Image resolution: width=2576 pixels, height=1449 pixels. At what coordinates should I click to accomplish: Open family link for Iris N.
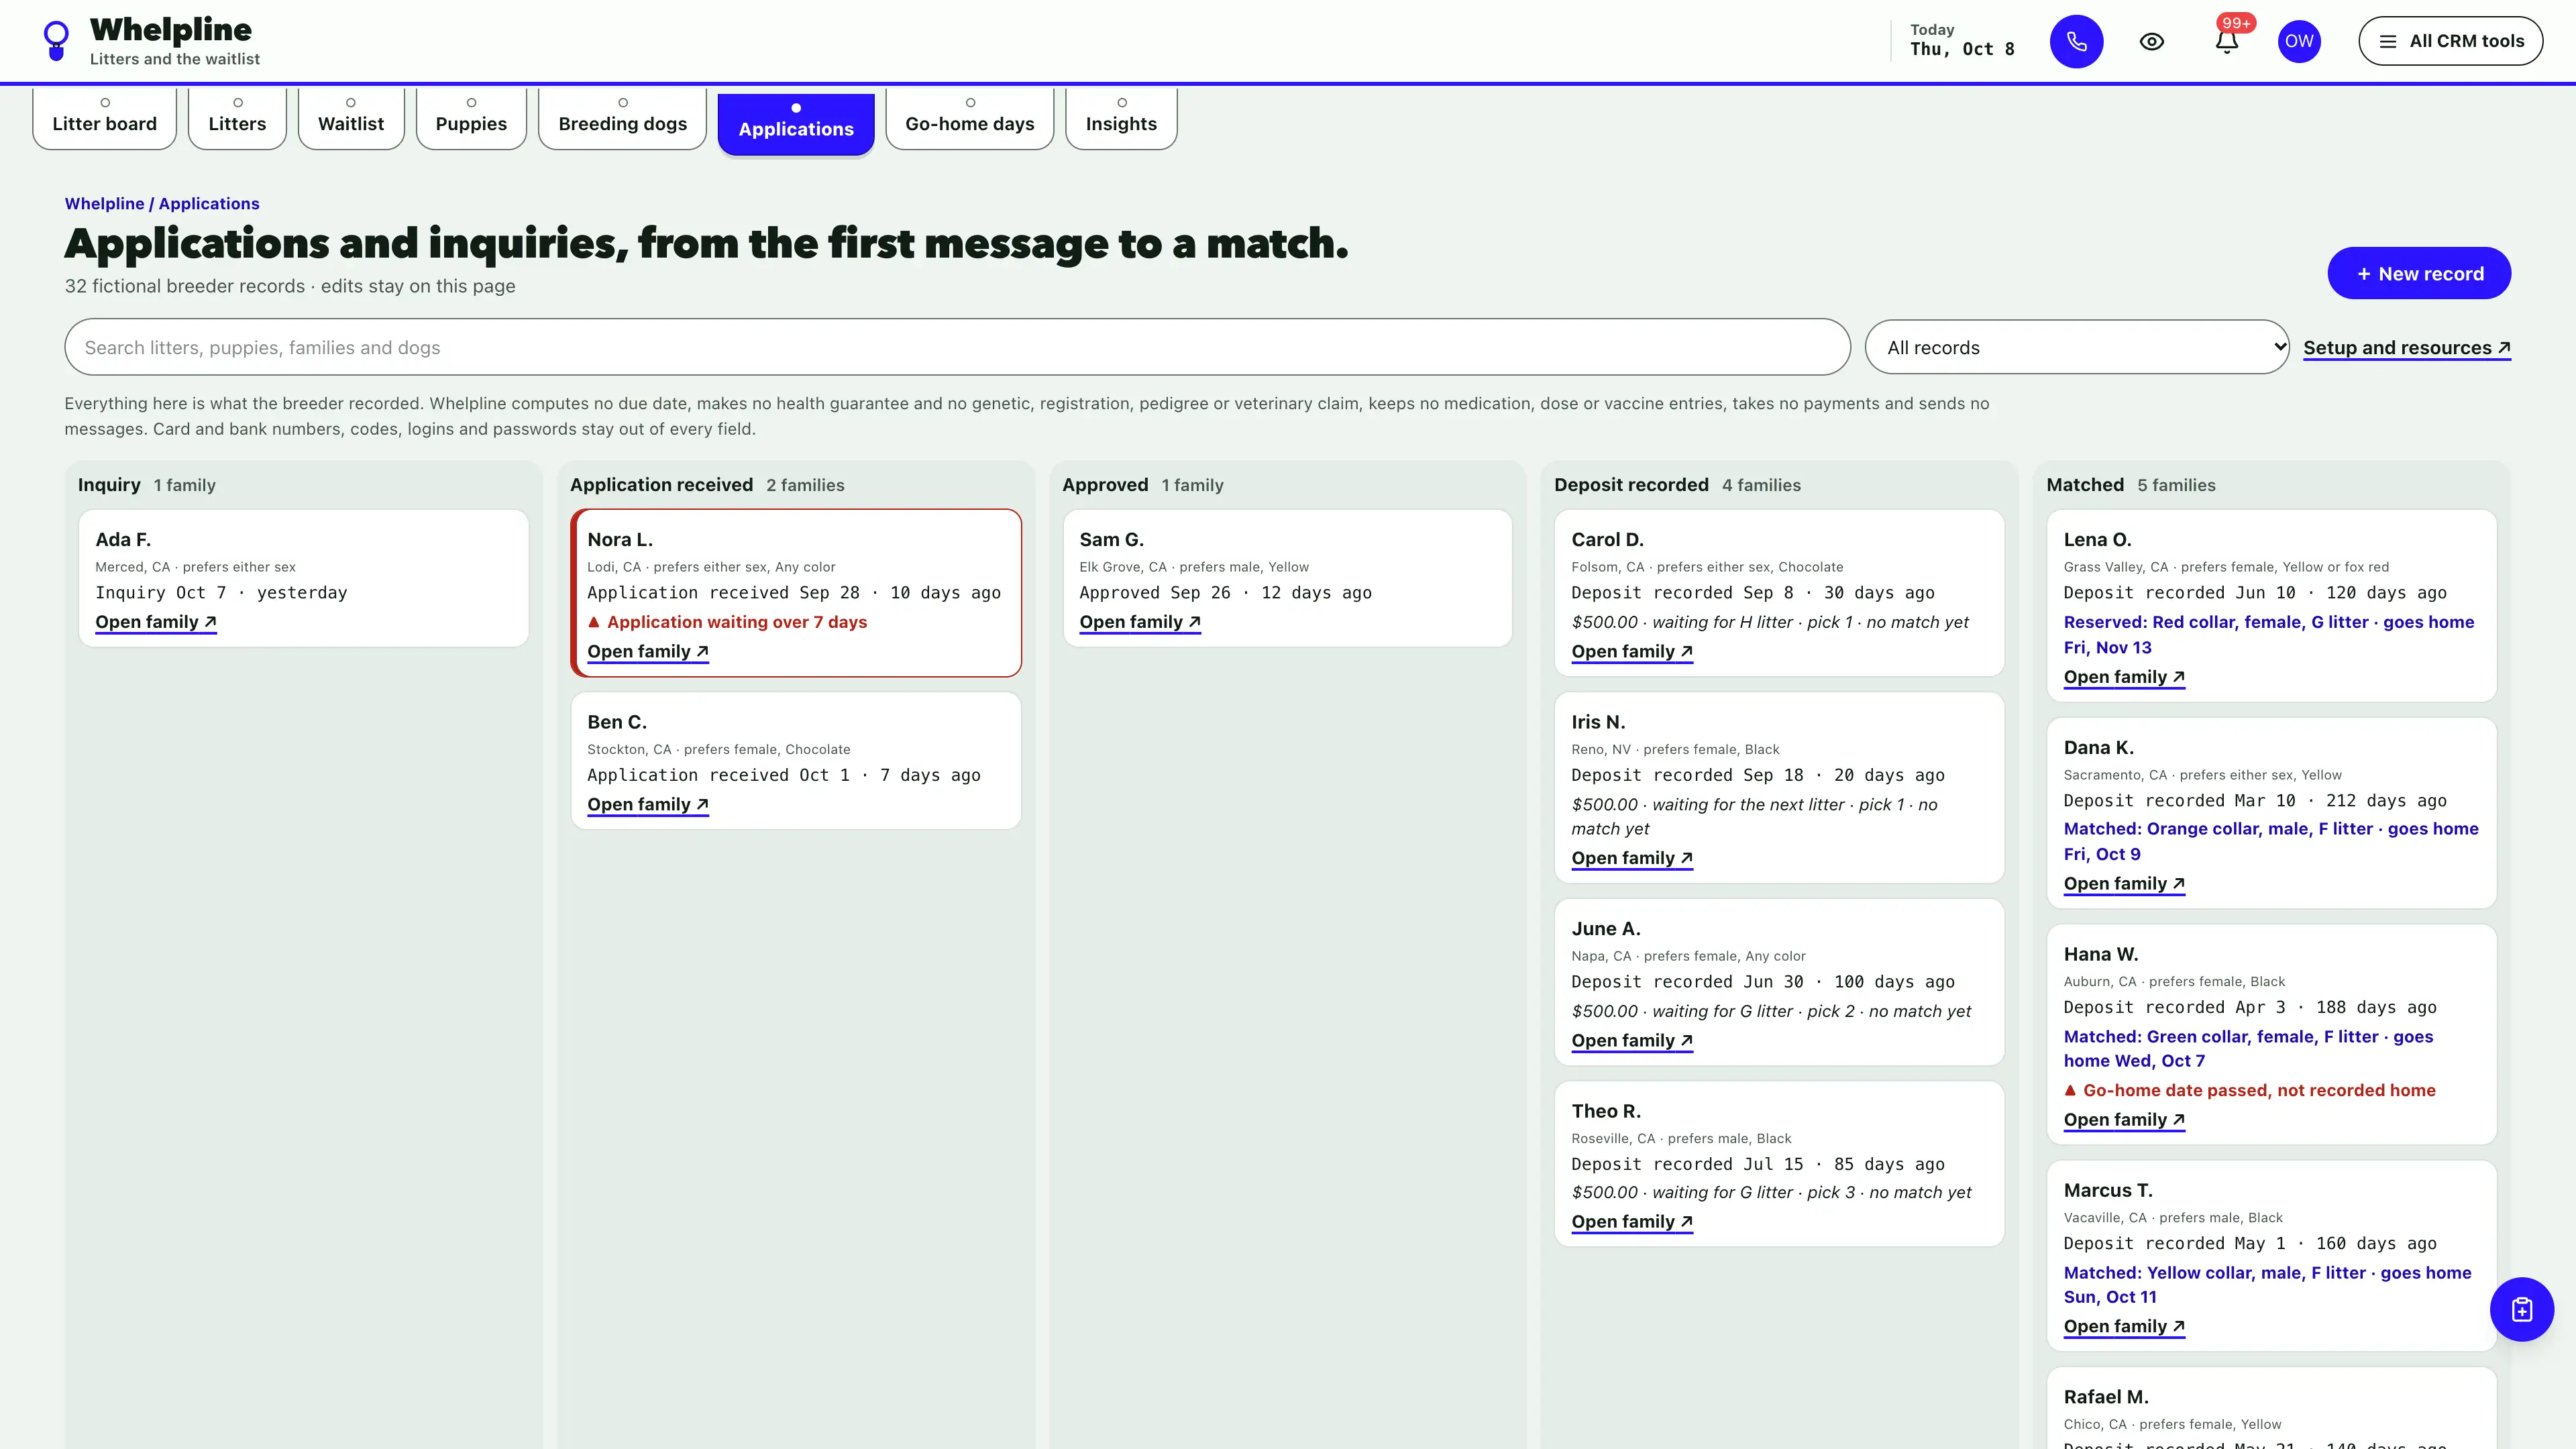[1632, 858]
